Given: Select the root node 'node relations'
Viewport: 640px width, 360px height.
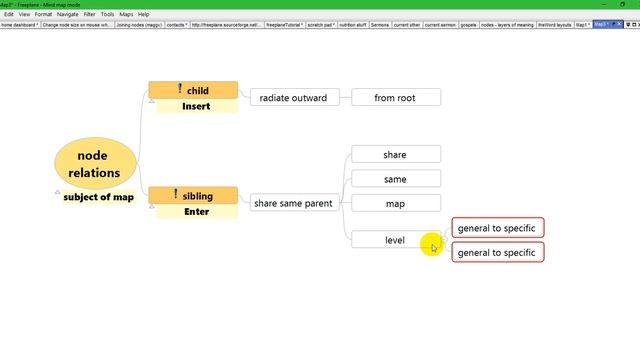Looking at the screenshot, I should click(x=95, y=163).
